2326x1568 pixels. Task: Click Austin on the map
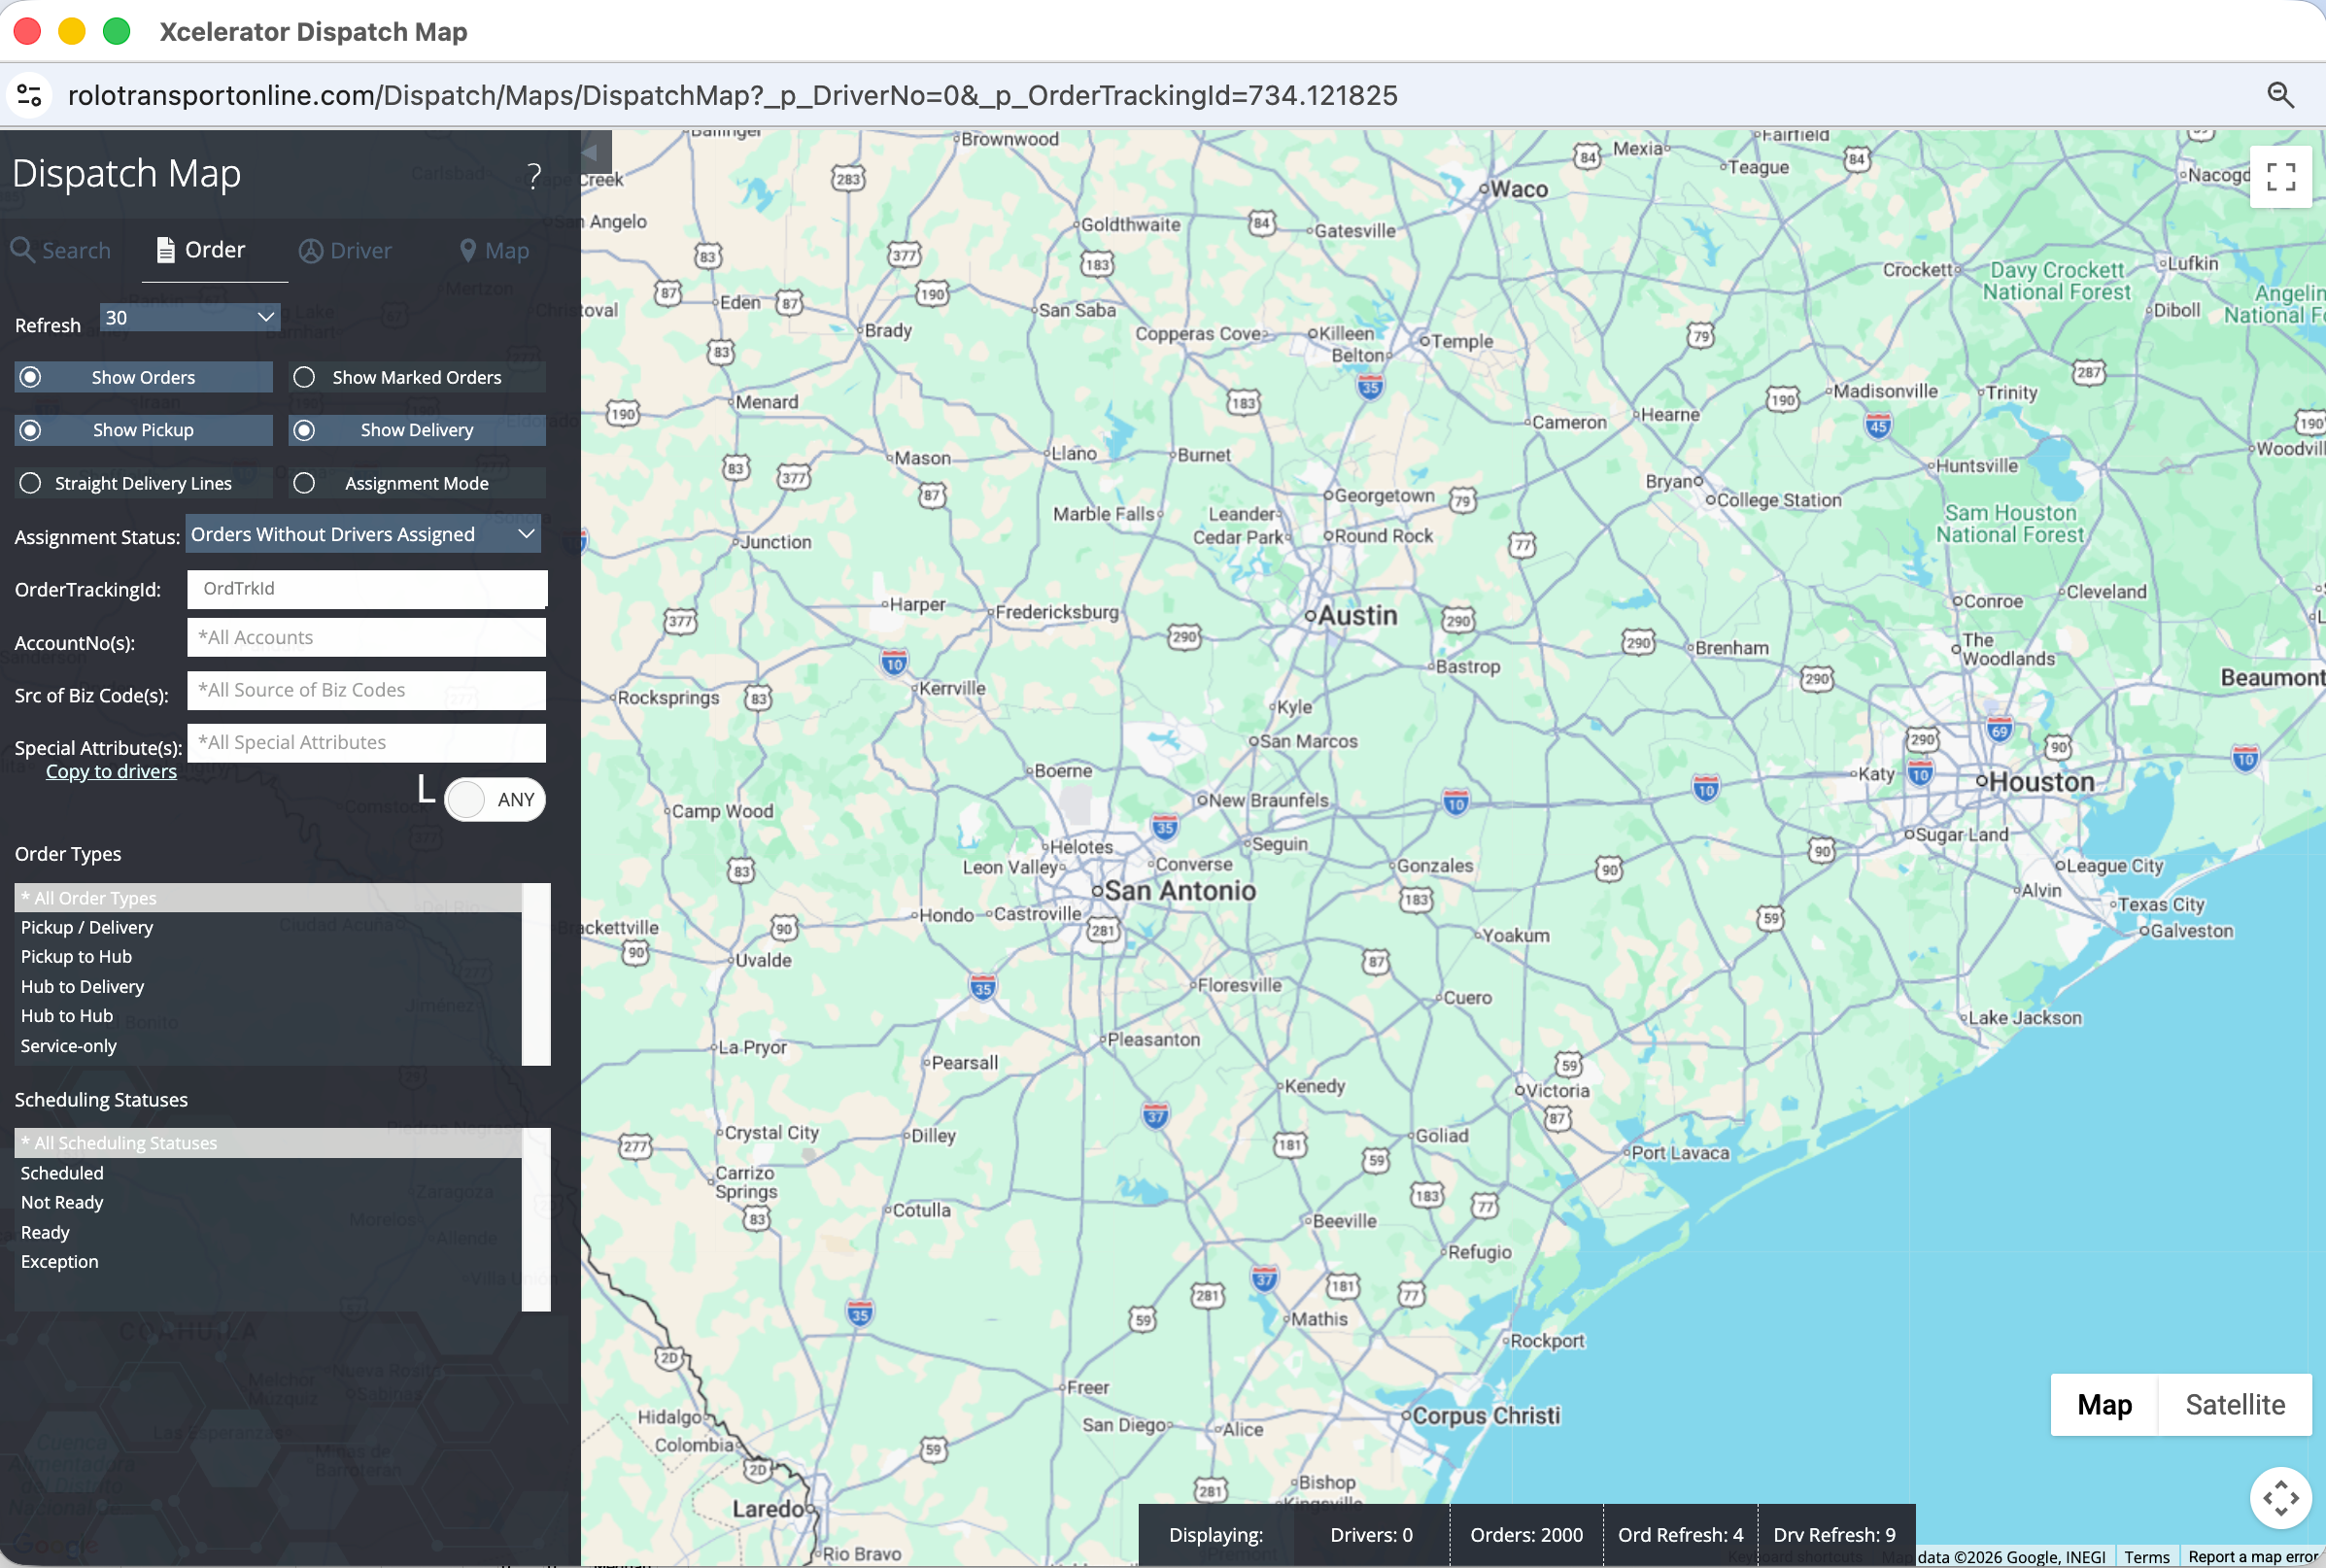[x=1357, y=615]
